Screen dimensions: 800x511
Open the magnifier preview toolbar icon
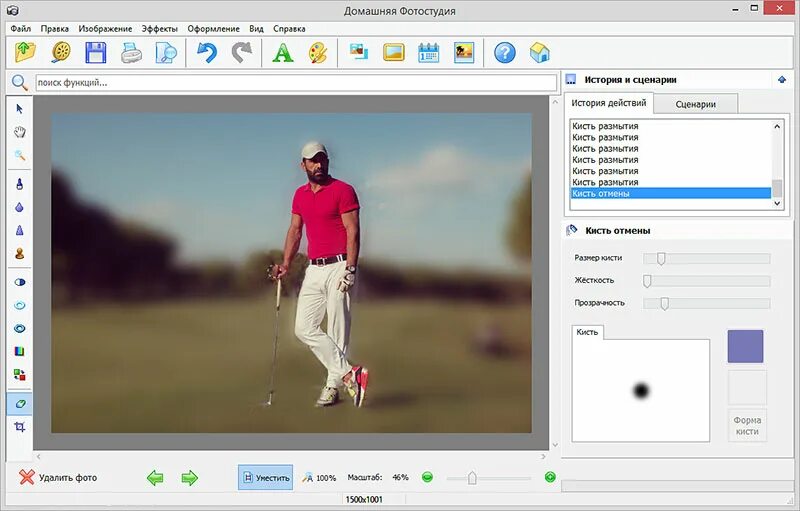[166, 53]
